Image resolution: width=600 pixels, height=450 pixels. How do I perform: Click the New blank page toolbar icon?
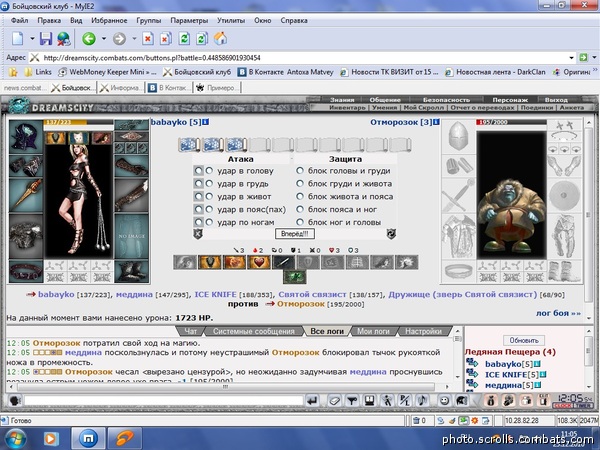[18, 38]
